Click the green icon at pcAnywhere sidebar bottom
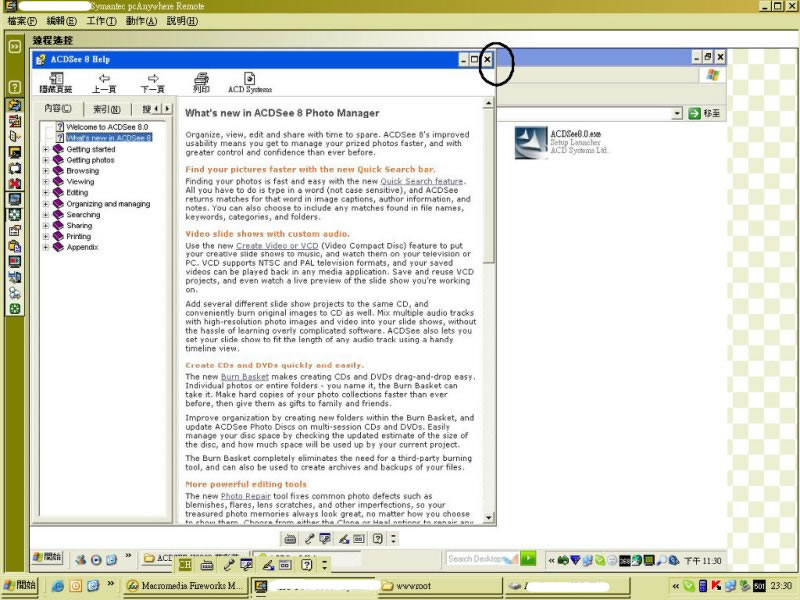This screenshot has height=600, width=800. pyautogui.click(x=15, y=309)
